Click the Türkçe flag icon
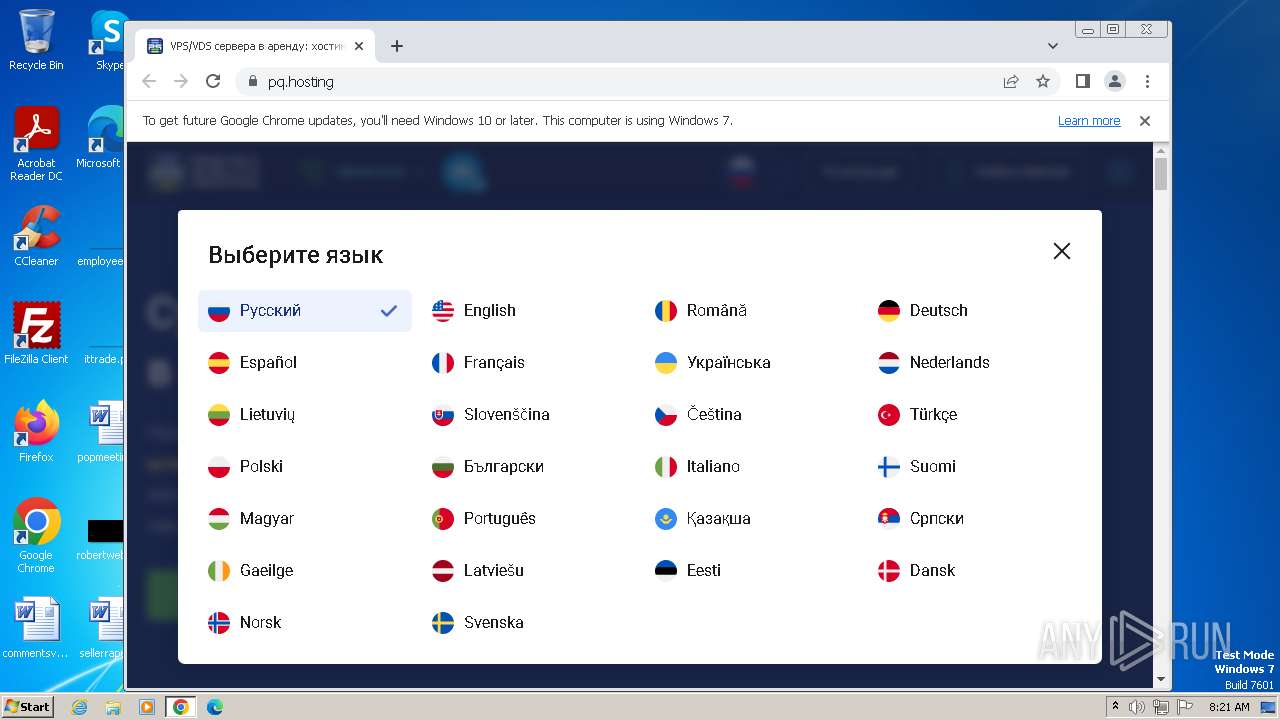 (889, 415)
